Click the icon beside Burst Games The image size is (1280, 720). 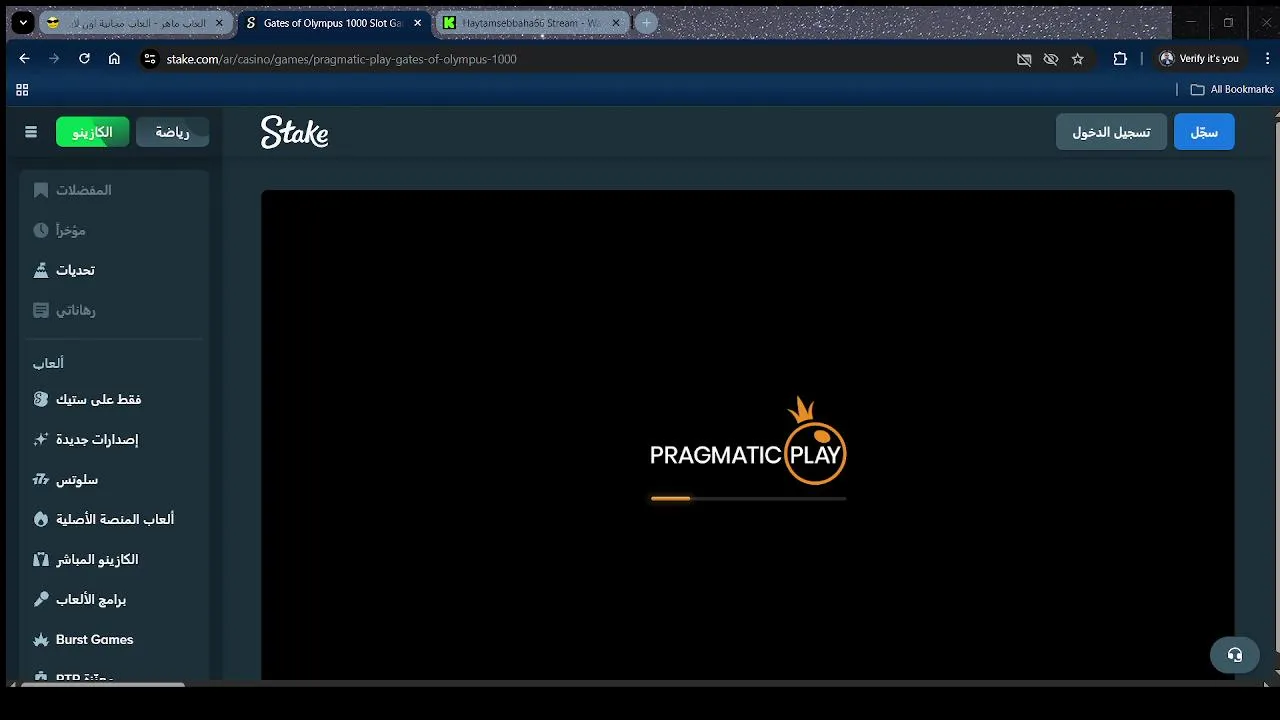coord(41,639)
